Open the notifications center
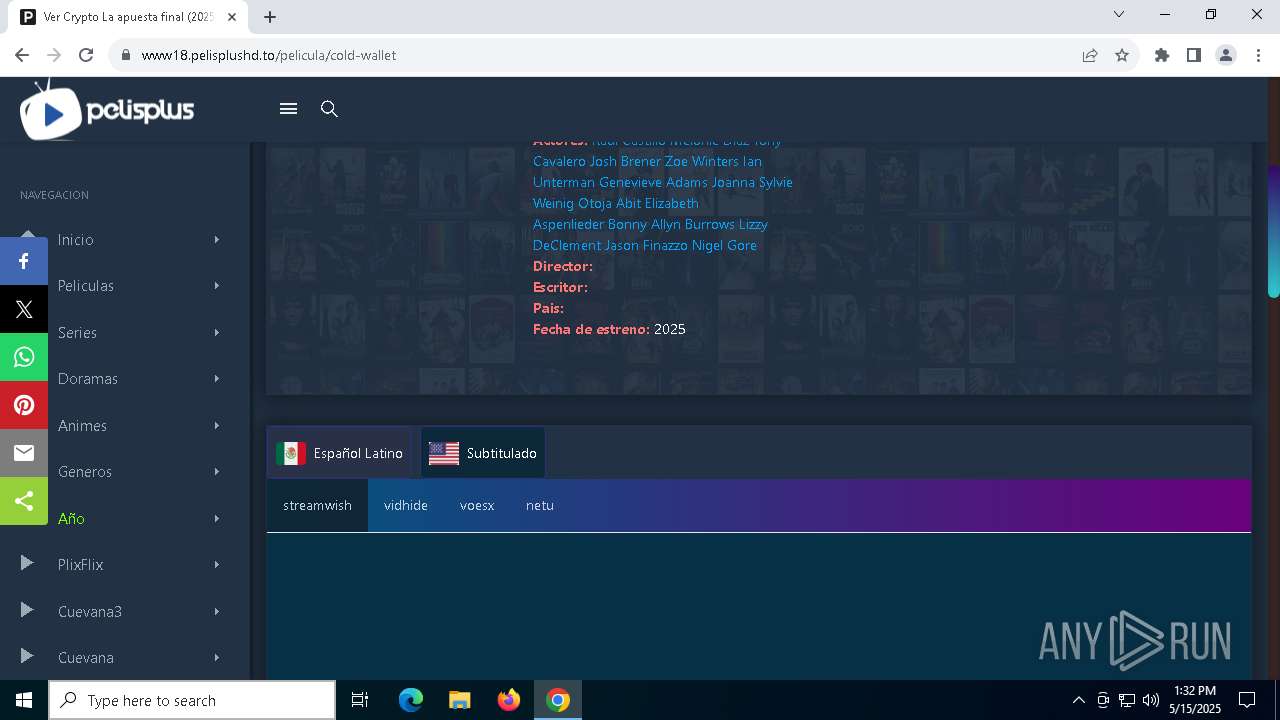1280x720 pixels. pyautogui.click(x=1247, y=700)
